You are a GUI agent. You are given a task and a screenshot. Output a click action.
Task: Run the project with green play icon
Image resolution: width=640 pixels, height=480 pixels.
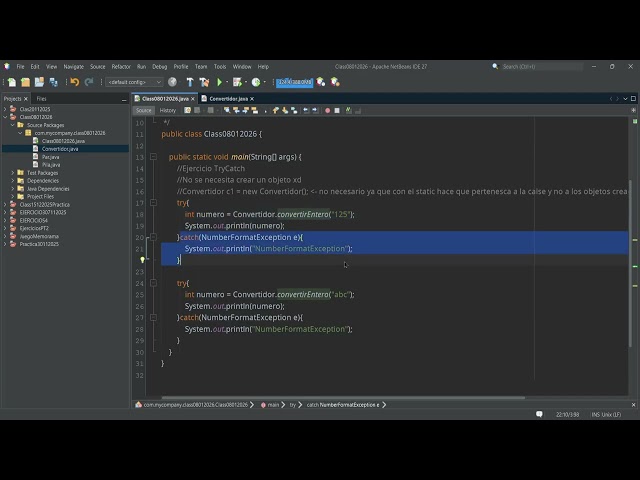(x=219, y=82)
